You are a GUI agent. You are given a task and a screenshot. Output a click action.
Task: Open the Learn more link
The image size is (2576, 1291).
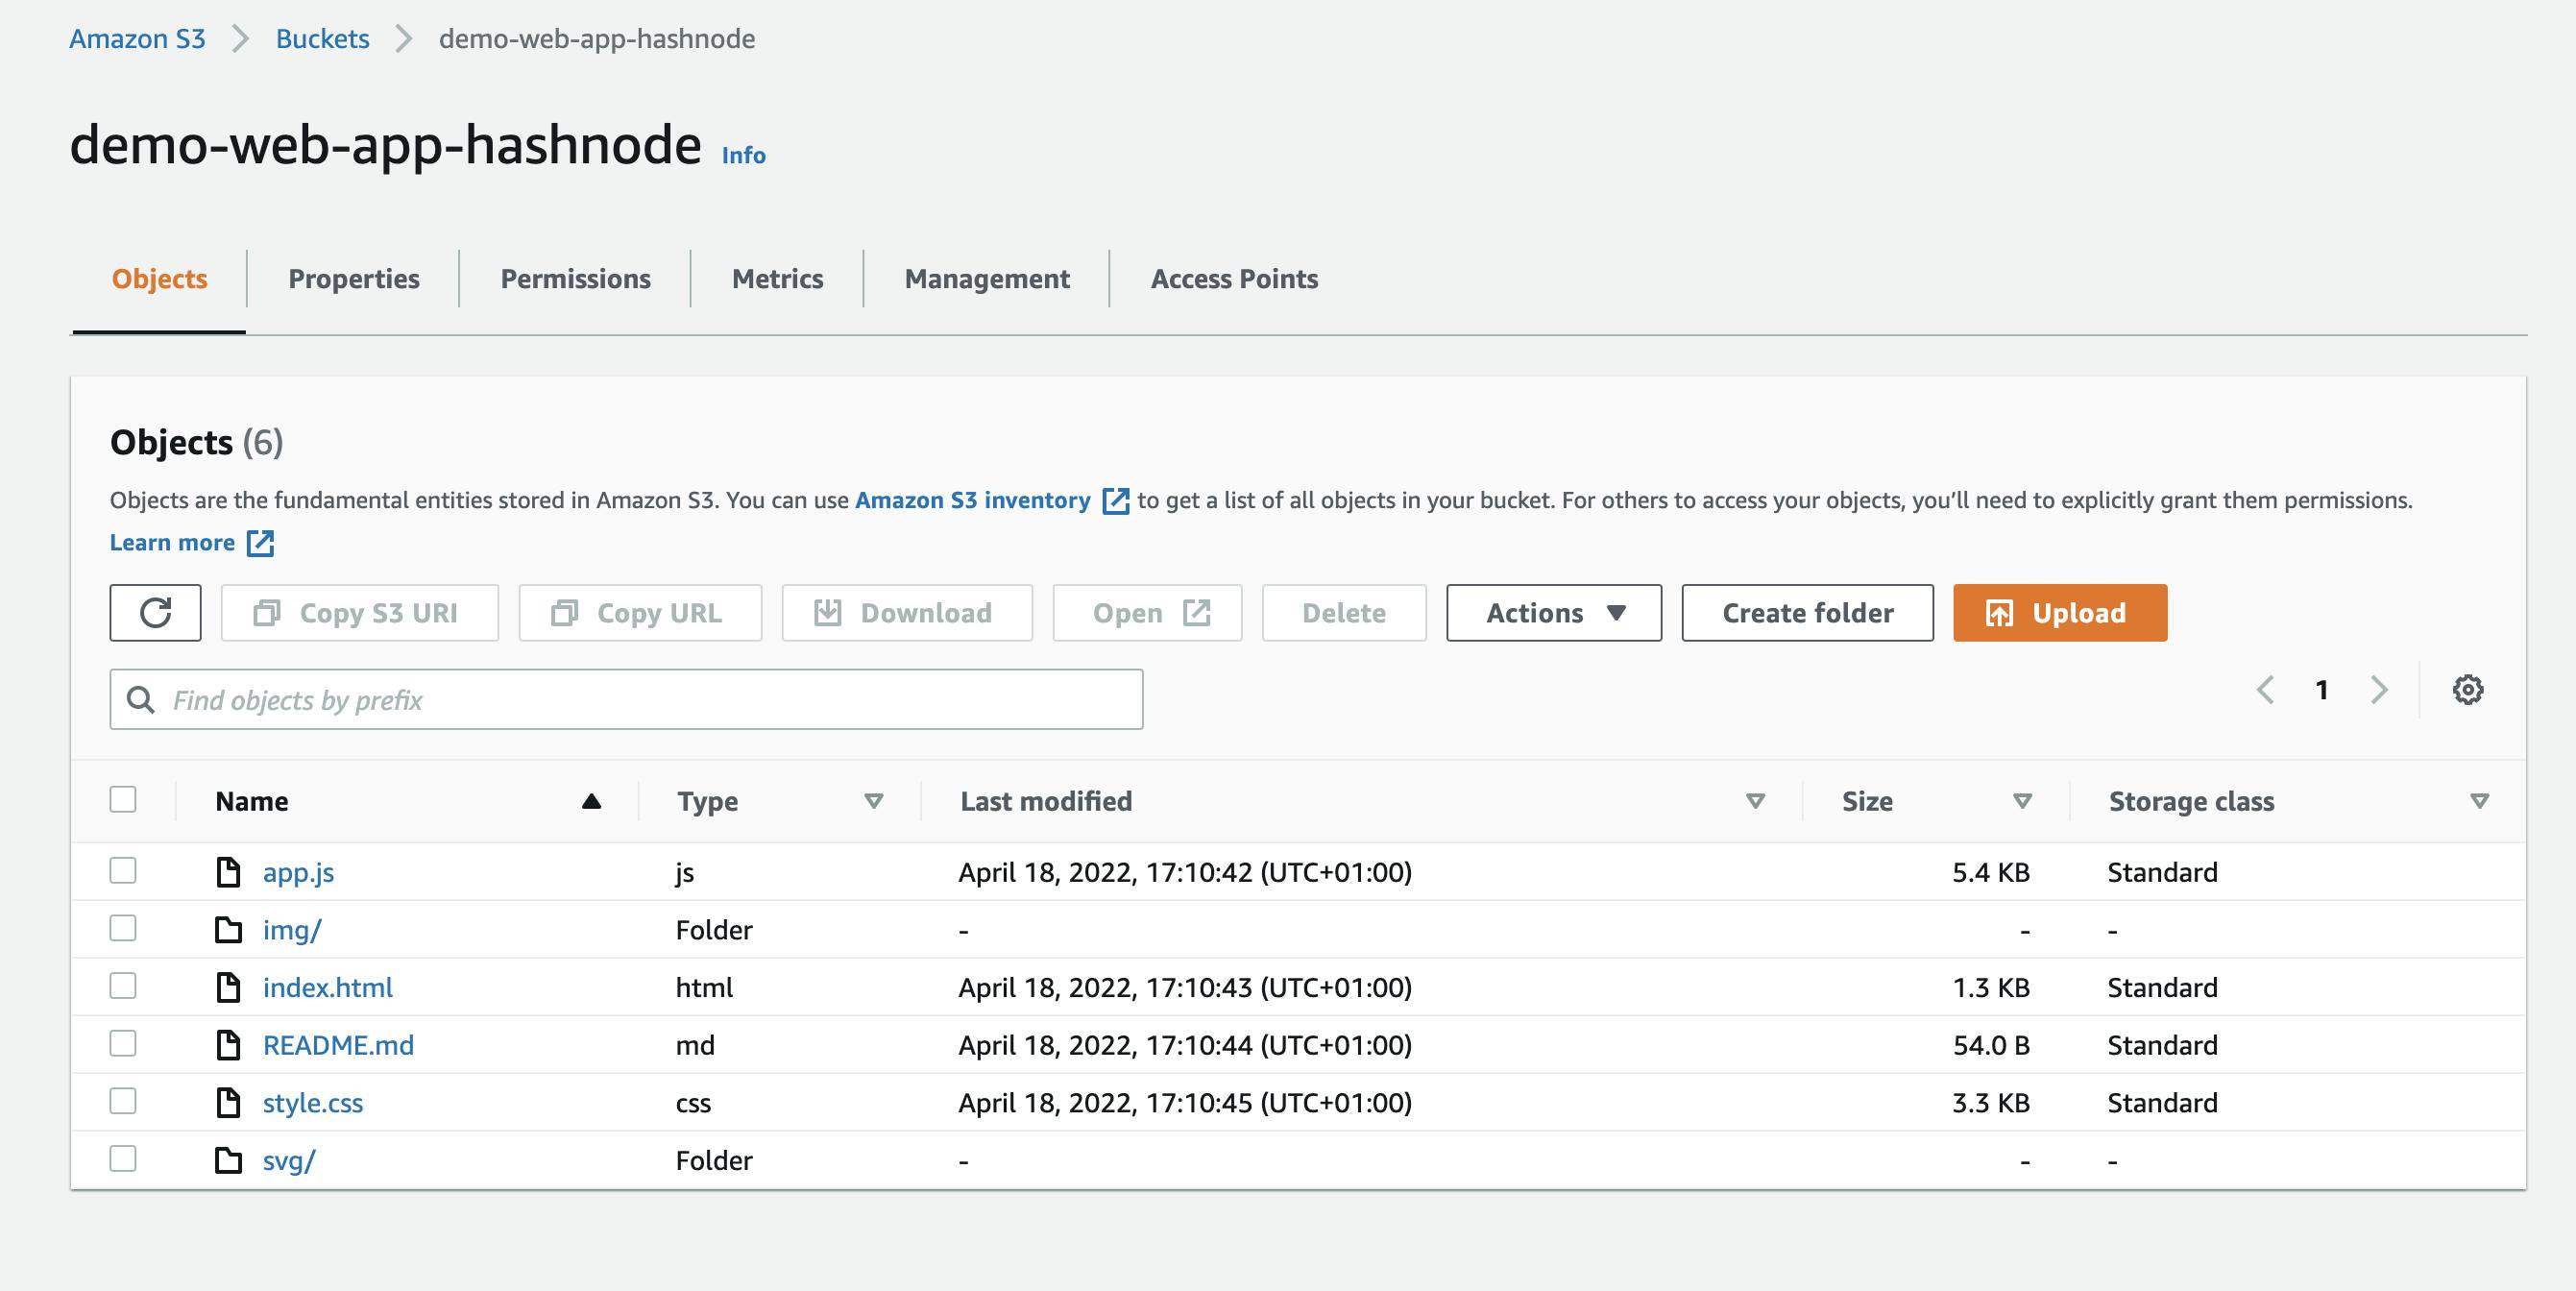pos(172,543)
